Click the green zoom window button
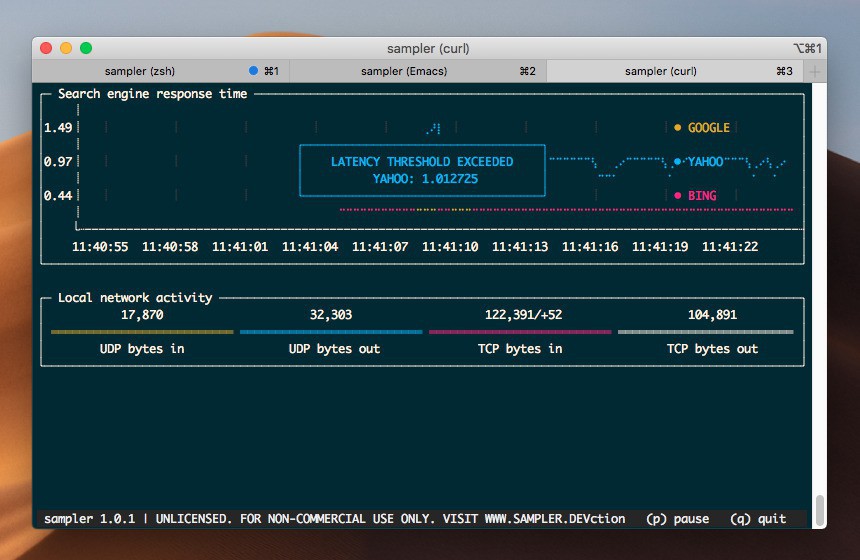Screen dimensions: 860x560 point(86,48)
